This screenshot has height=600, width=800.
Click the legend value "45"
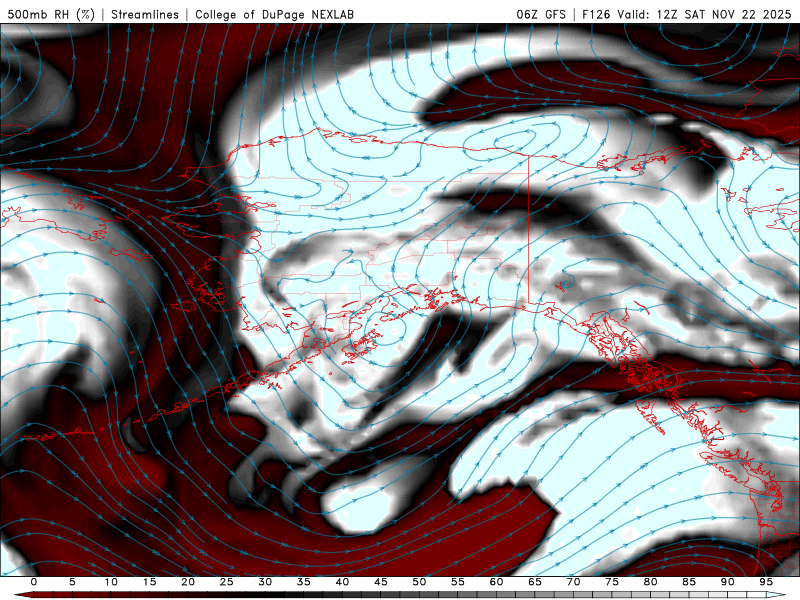click(381, 582)
